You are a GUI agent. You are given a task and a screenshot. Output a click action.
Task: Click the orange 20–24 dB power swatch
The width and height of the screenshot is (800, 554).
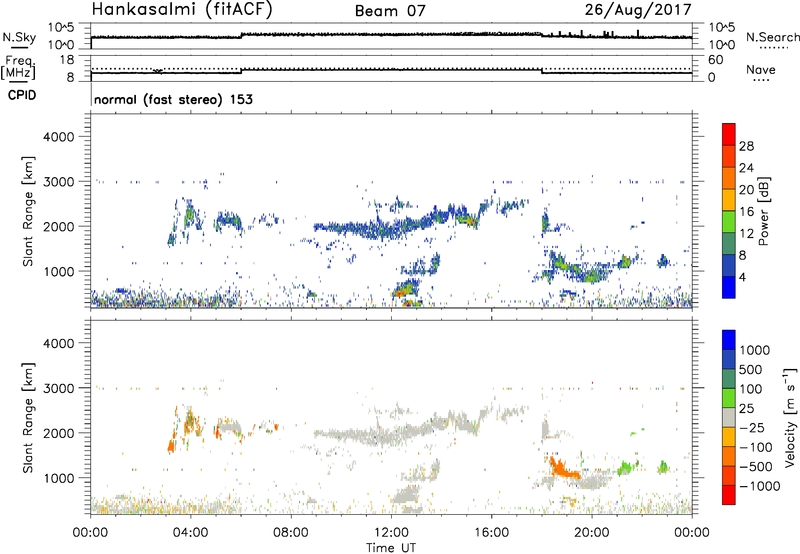point(729,178)
